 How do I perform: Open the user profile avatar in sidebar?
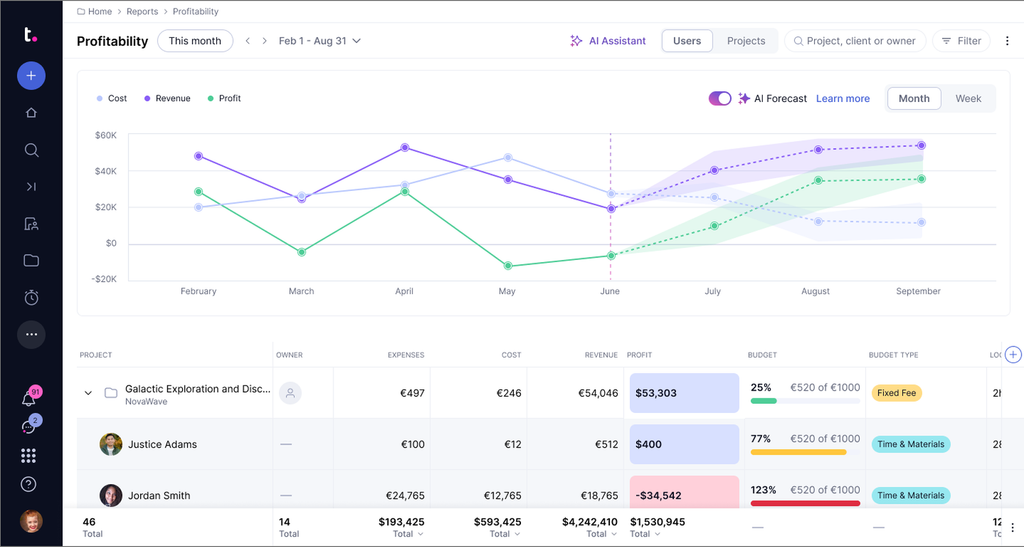(x=31, y=521)
